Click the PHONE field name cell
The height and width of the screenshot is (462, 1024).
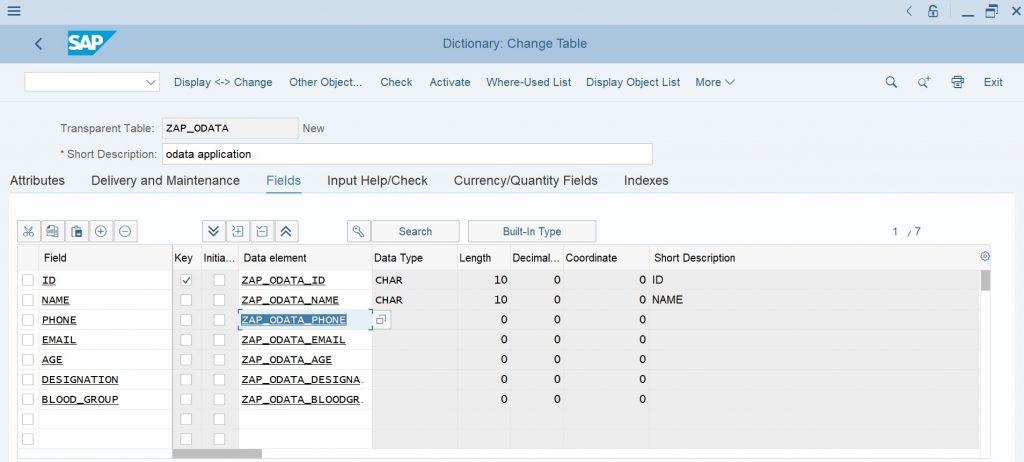point(105,320)
